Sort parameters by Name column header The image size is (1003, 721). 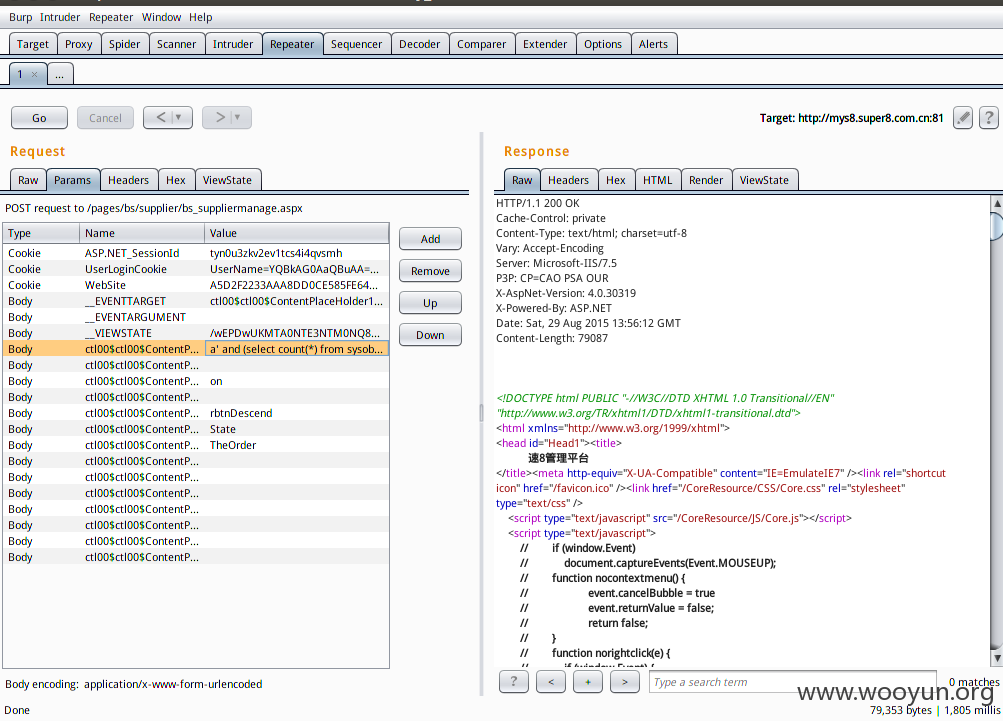point(142,233)
